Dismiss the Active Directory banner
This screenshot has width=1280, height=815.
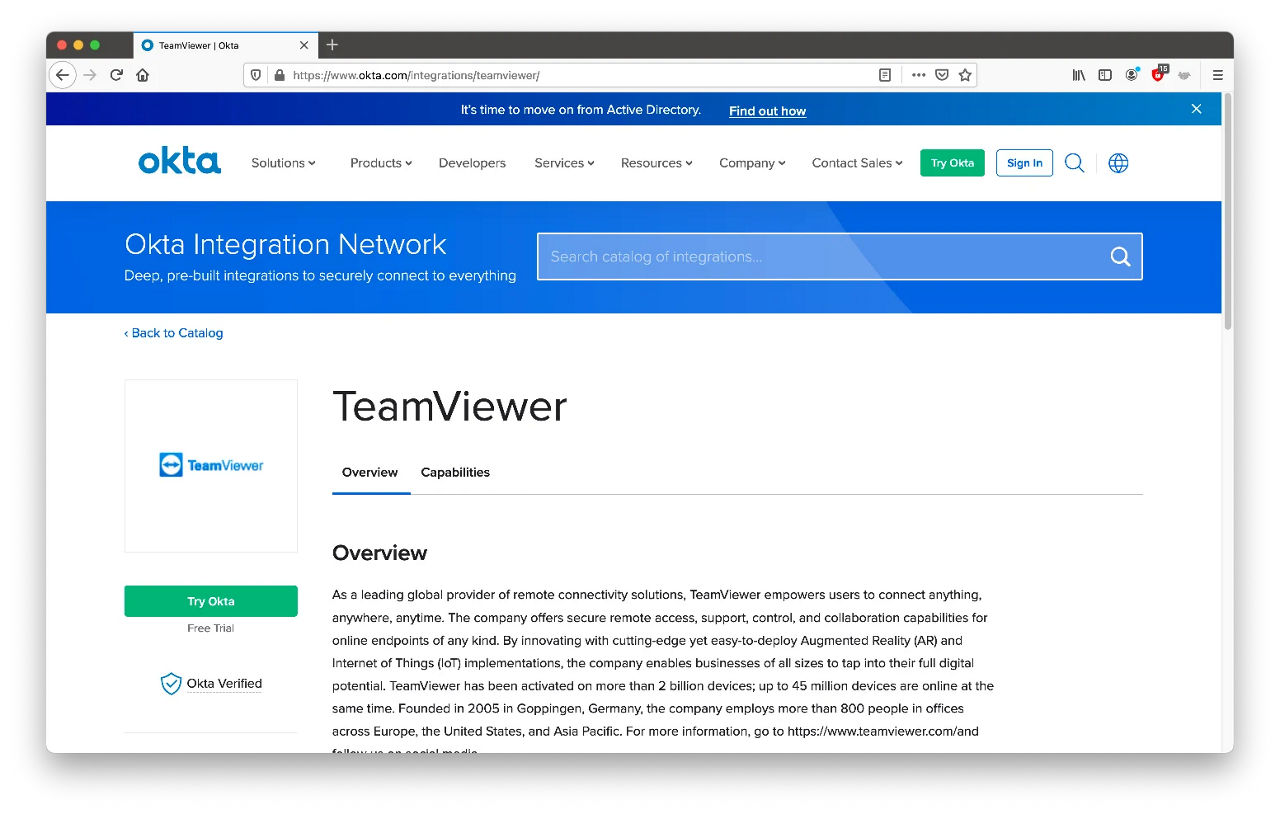tap(1196, 109)
